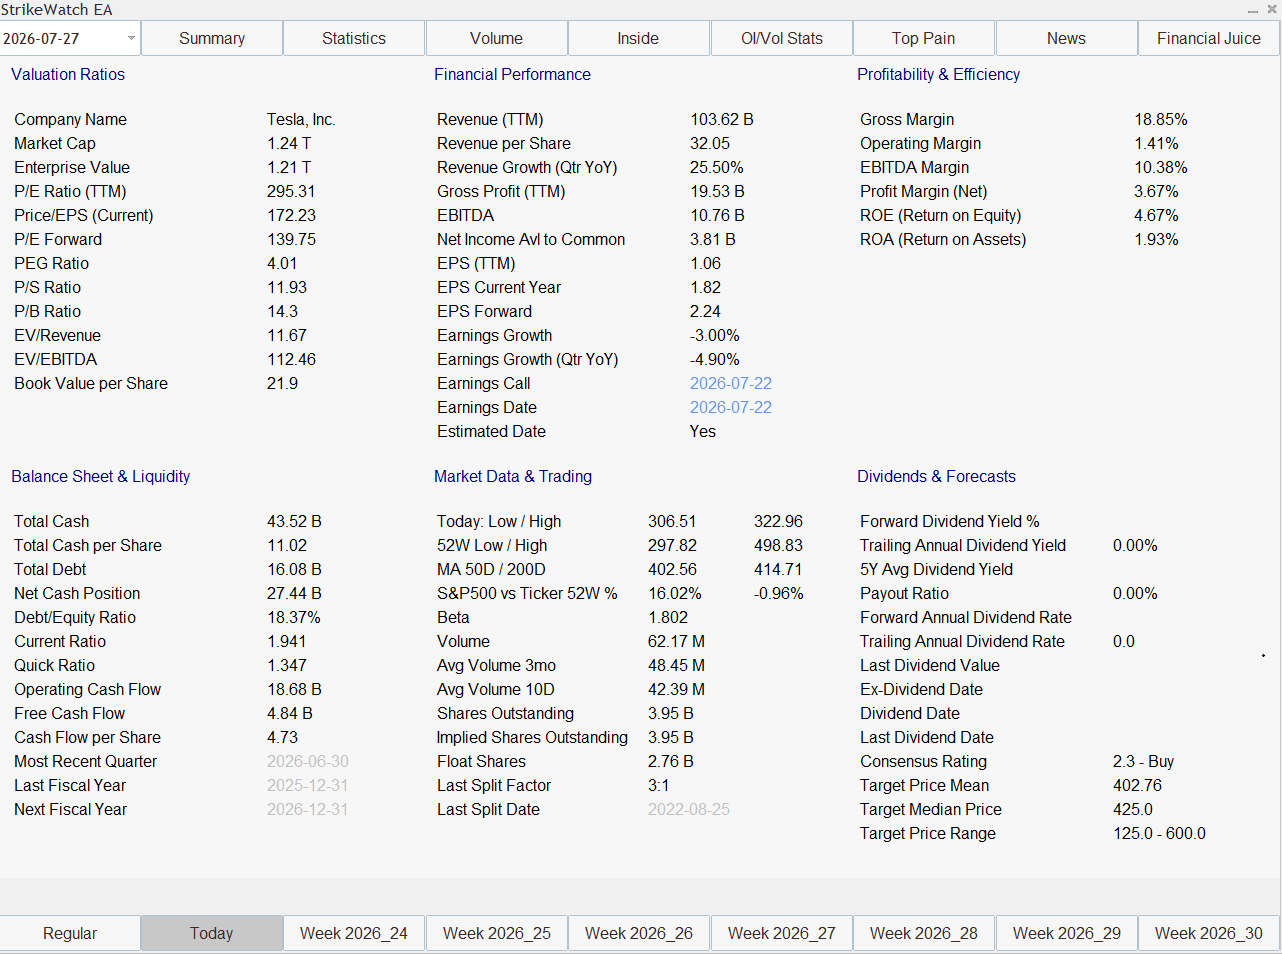
Task: Click the Financial Performance section heading
Action: click(512, 75)
